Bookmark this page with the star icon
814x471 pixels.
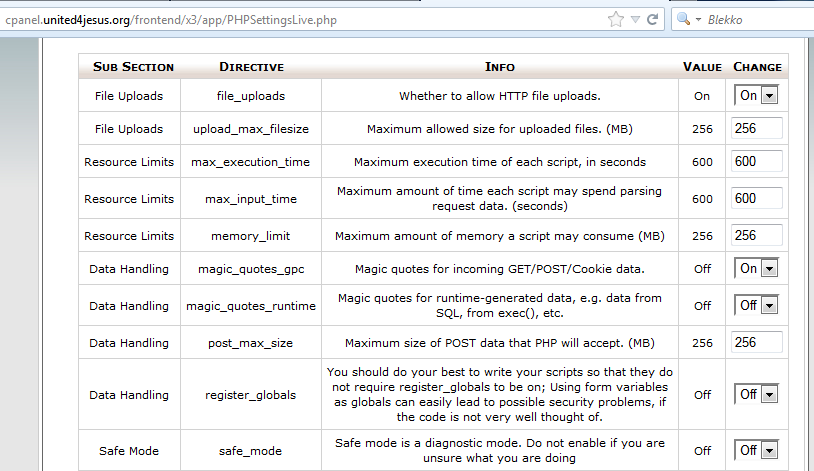[x=615, y=19]
